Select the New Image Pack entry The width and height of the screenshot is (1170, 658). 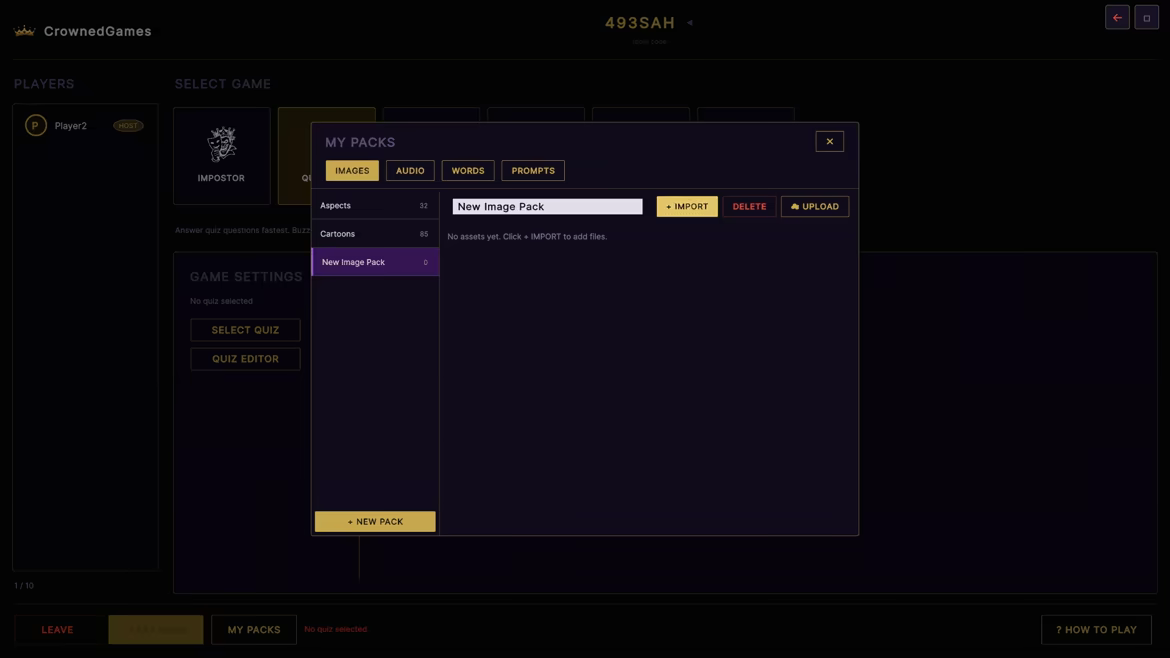point(375,262)
